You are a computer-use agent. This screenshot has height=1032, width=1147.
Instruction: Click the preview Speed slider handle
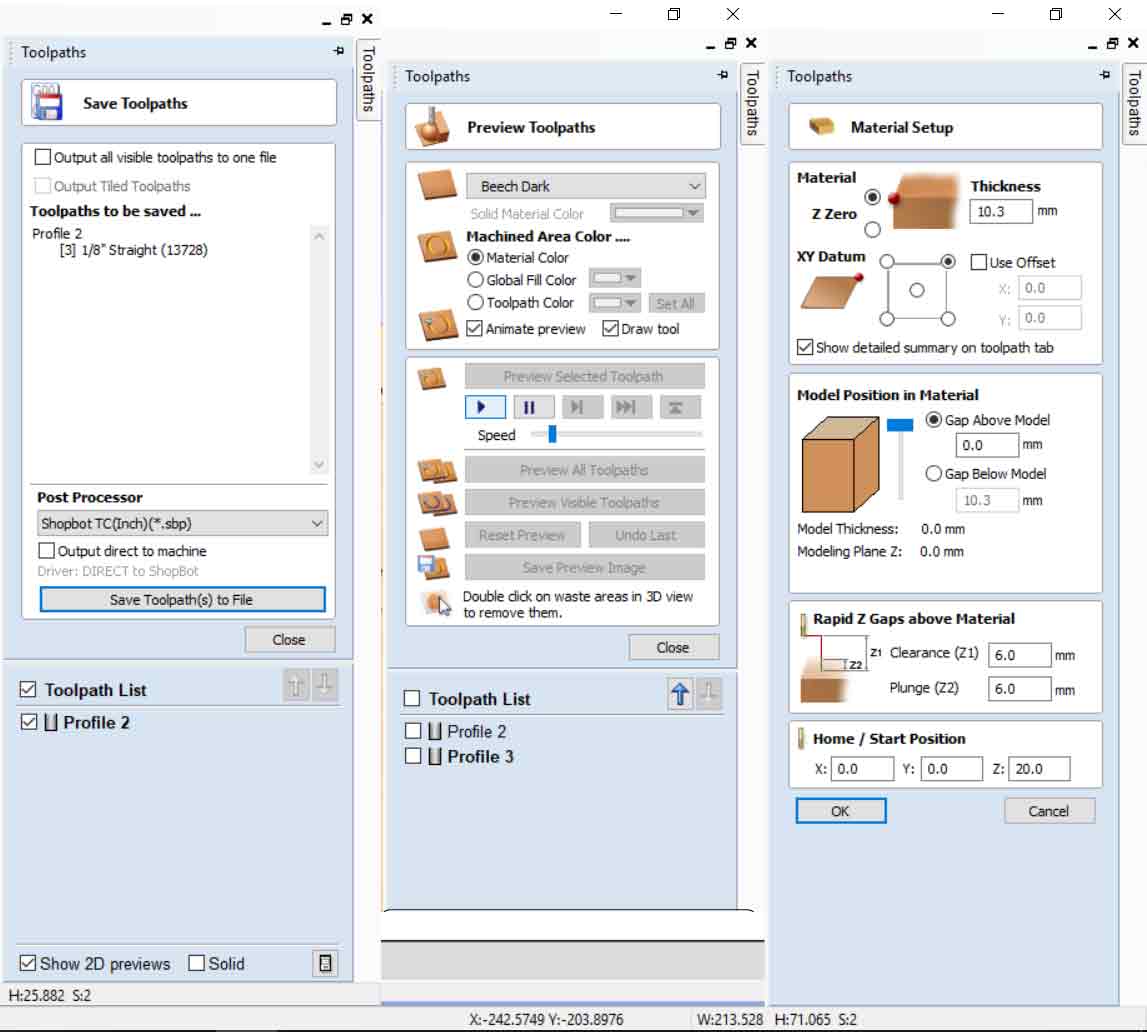[552, 434]
